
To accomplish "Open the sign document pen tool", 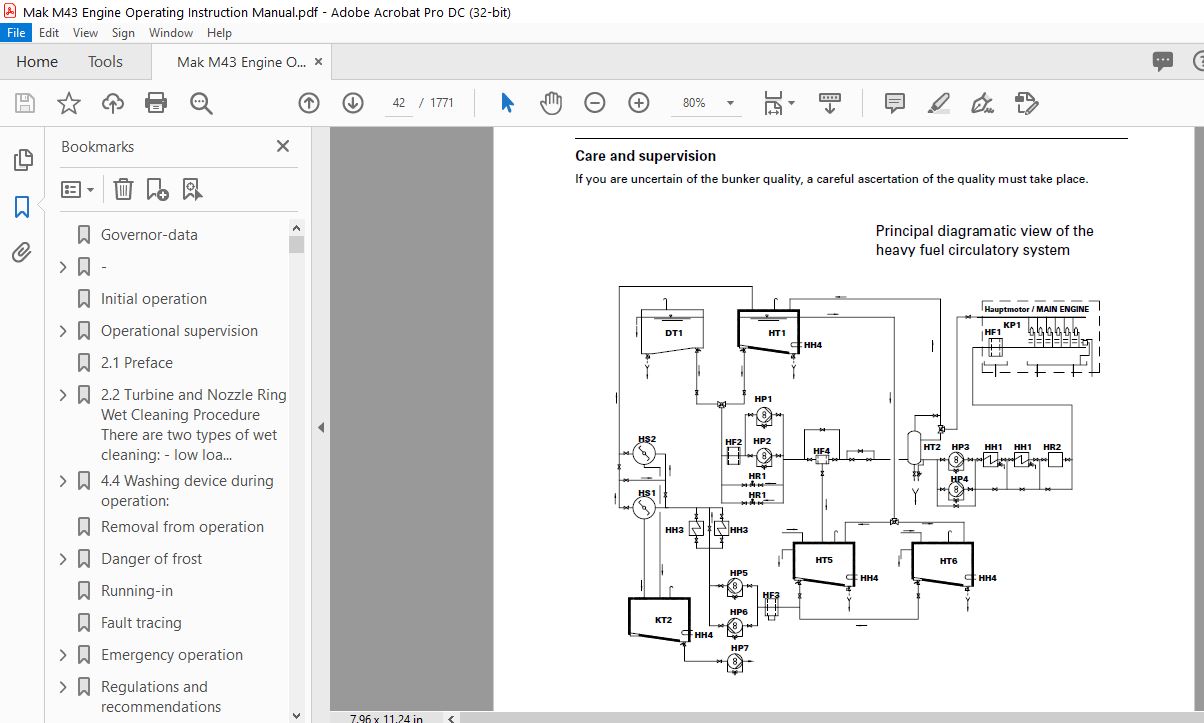I will click(982, 103).
